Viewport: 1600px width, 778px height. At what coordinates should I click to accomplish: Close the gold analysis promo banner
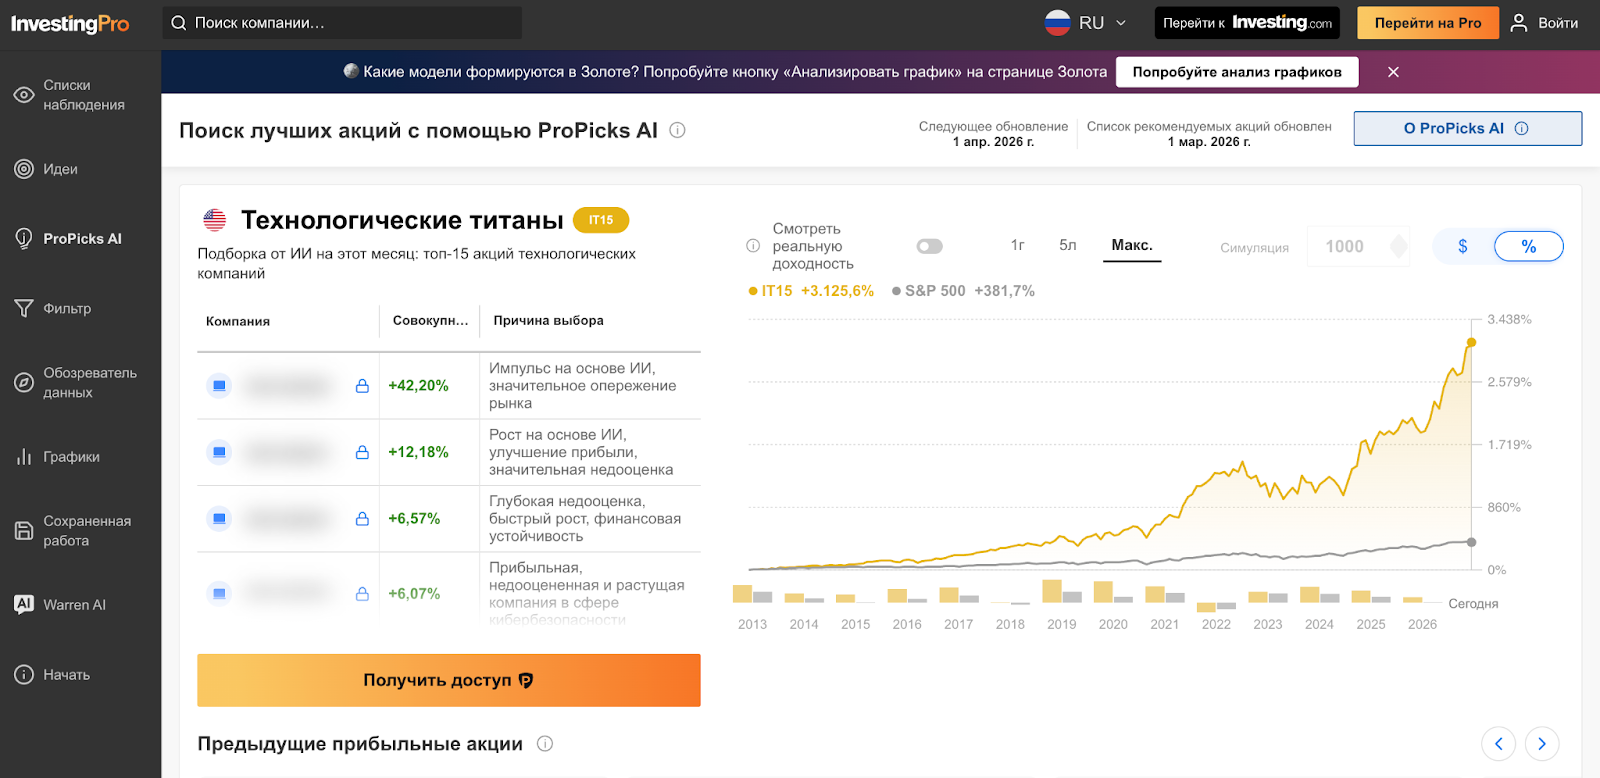click(1393, 72)
